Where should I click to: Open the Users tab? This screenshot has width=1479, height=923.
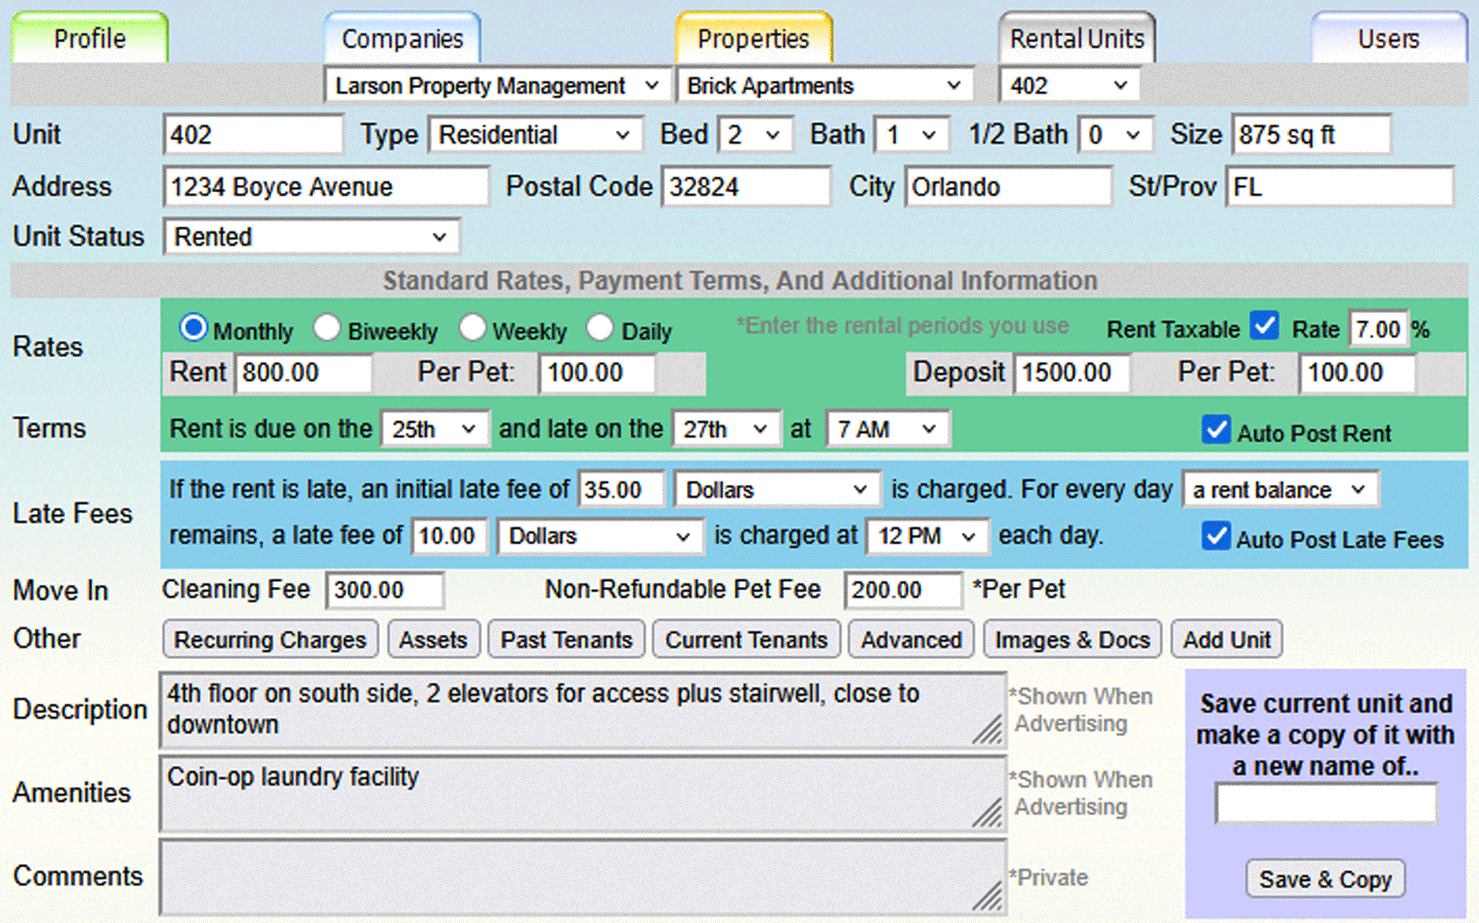coord(1389,38)
